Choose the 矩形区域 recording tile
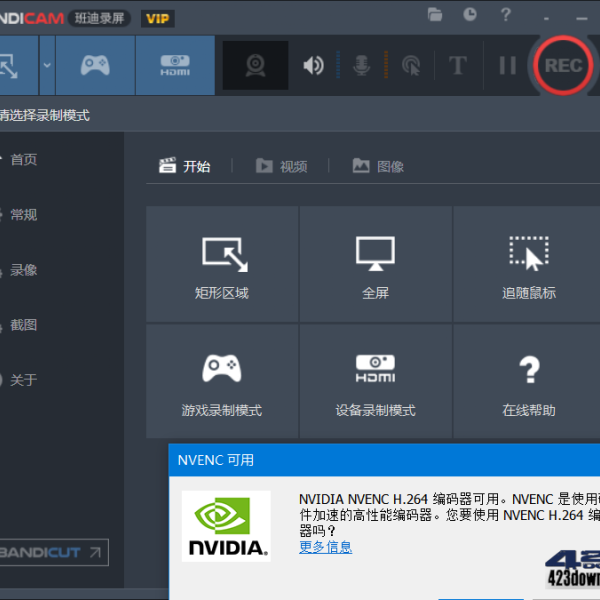Image resolution: width=600 pixels, height=600 pixels. tap(222, 264)
